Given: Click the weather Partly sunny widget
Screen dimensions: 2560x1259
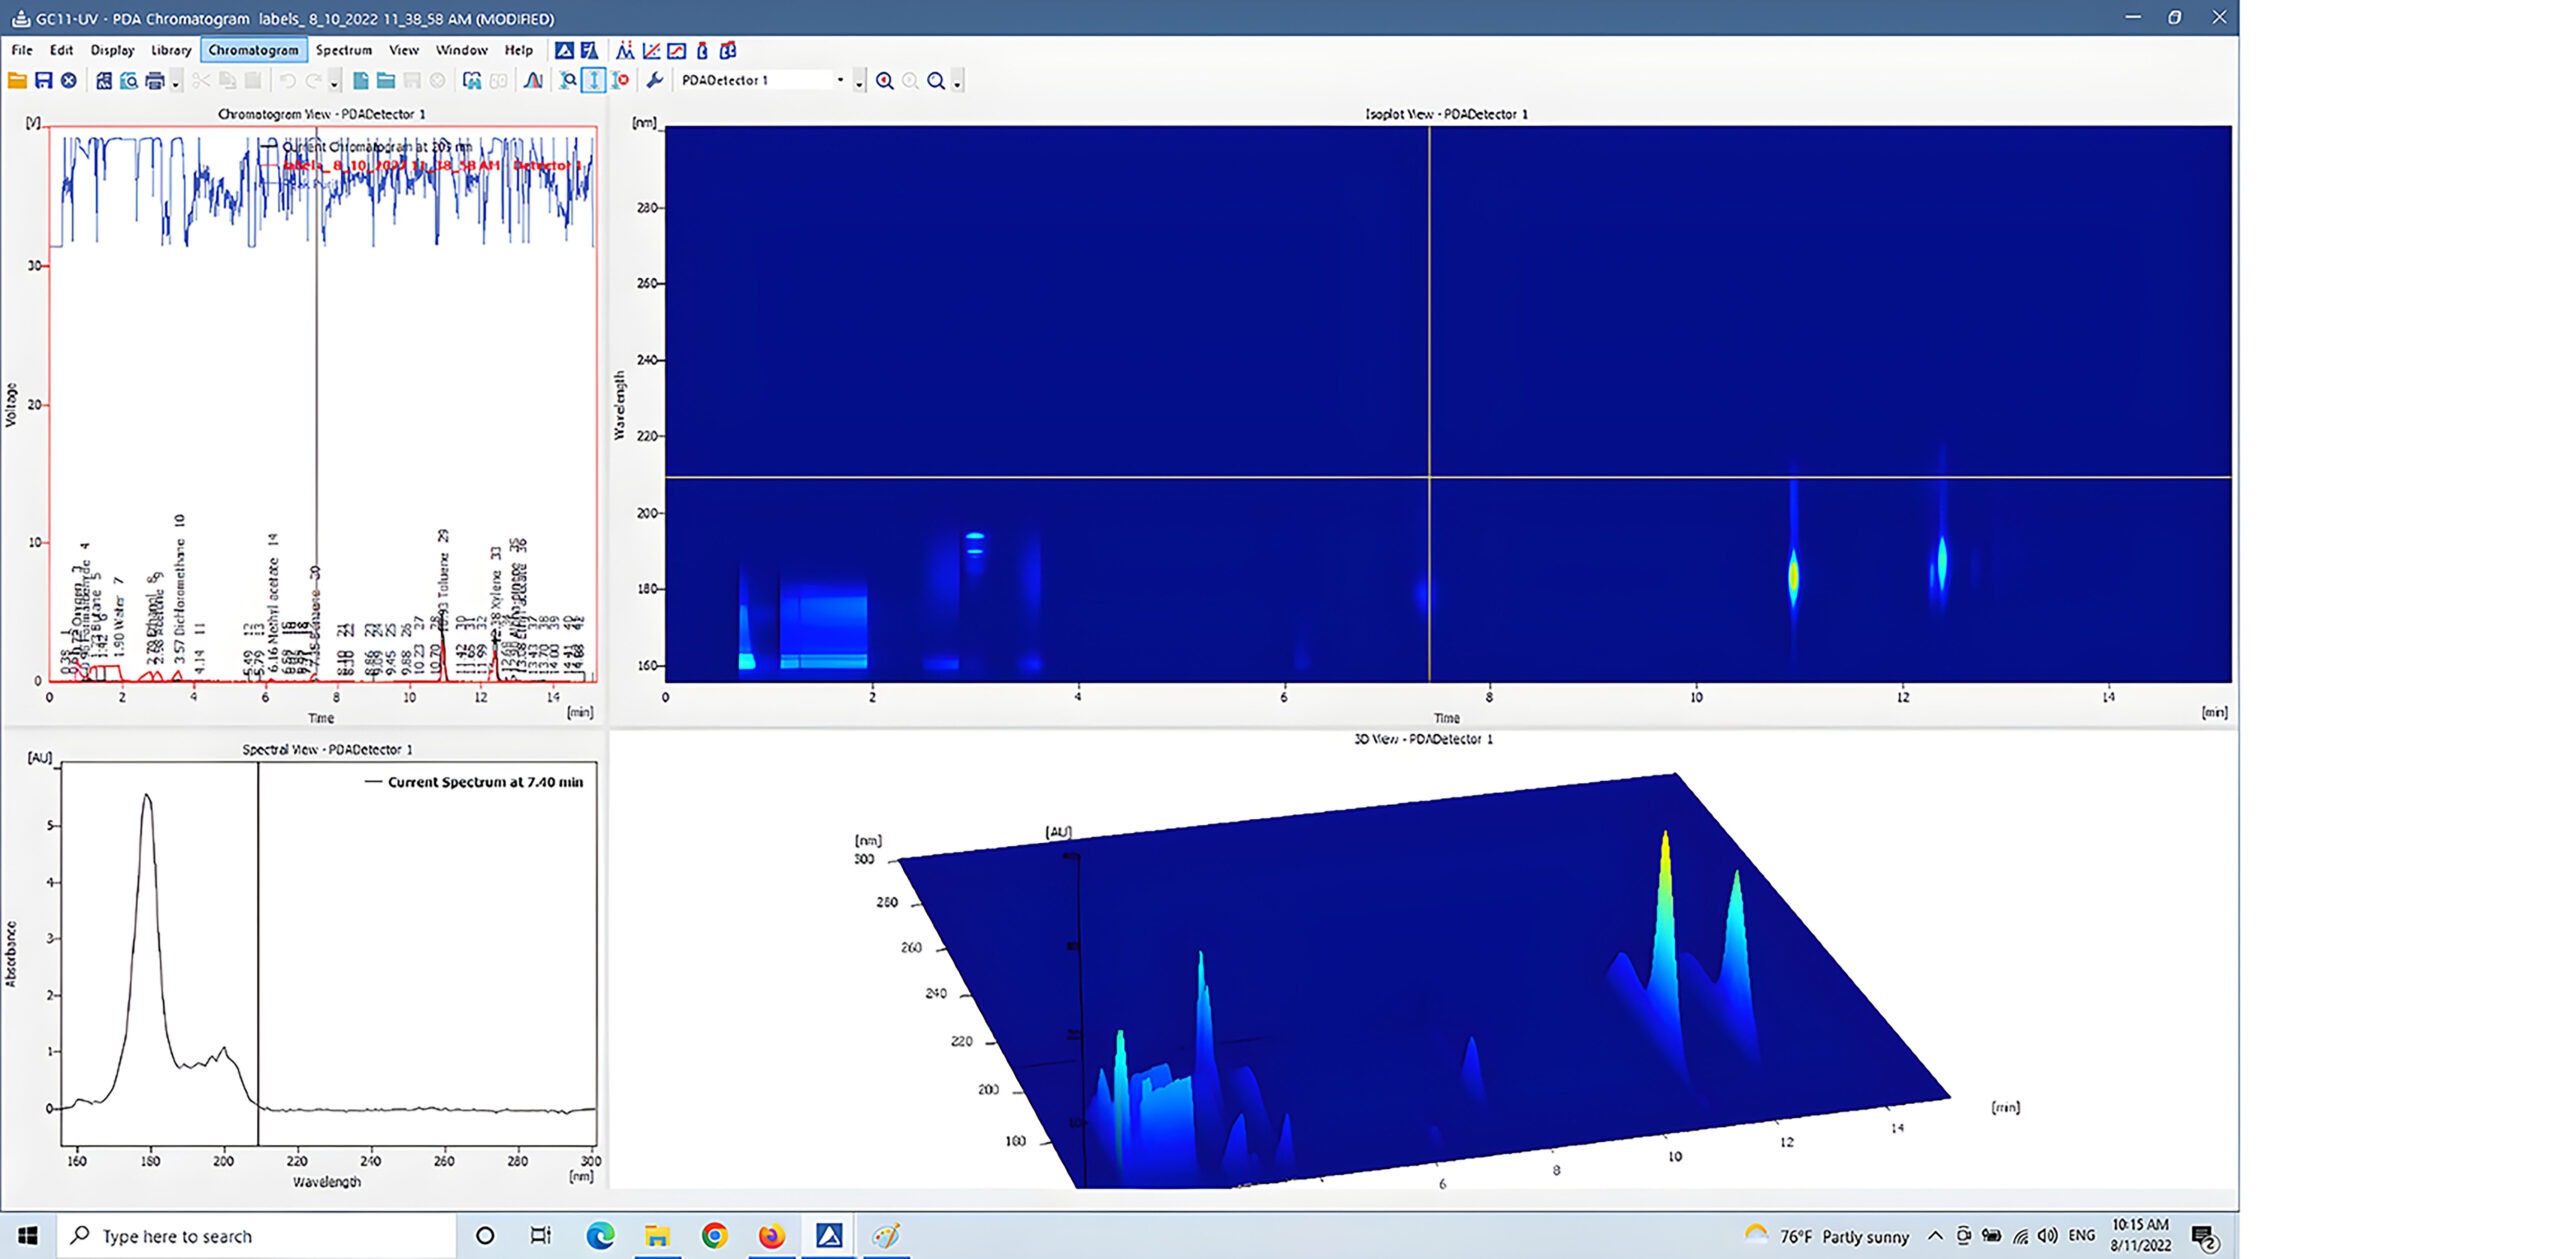Looking at the screenshot, I should pos(1826,1236).
